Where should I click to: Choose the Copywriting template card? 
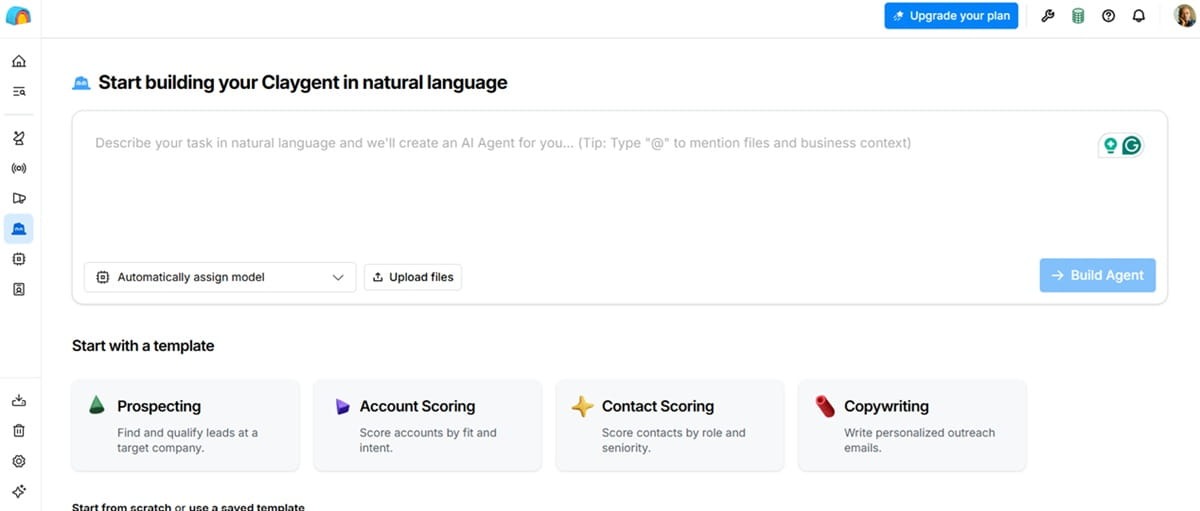(x=912, y=425)
